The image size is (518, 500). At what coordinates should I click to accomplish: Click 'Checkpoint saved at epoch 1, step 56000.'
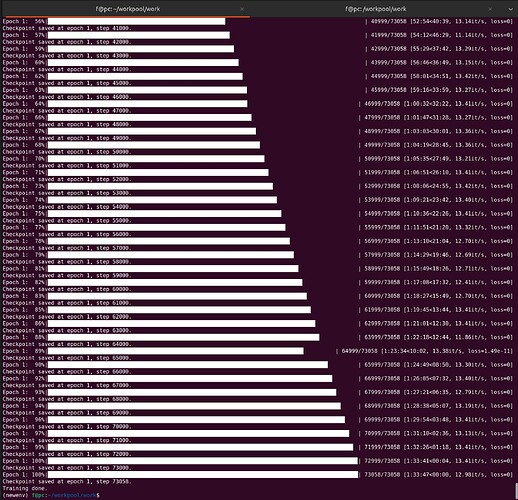tap(67, 234)
